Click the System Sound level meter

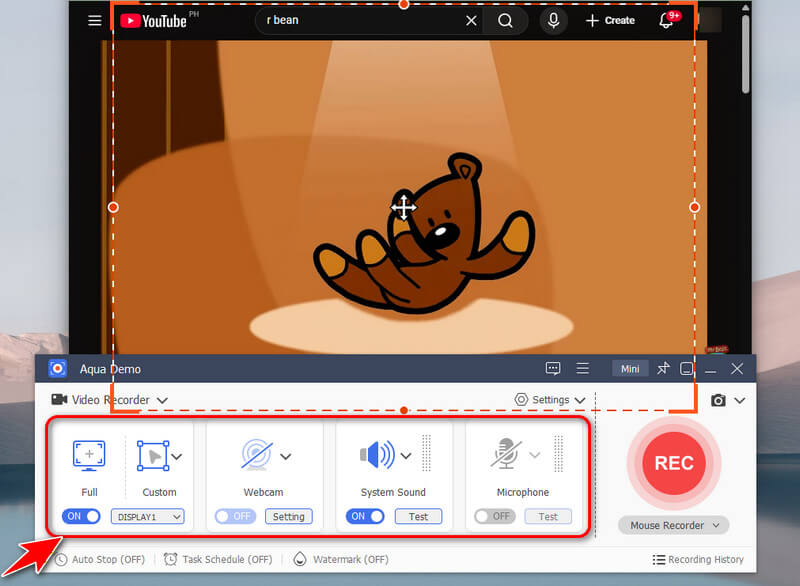(x=427, y=453)
